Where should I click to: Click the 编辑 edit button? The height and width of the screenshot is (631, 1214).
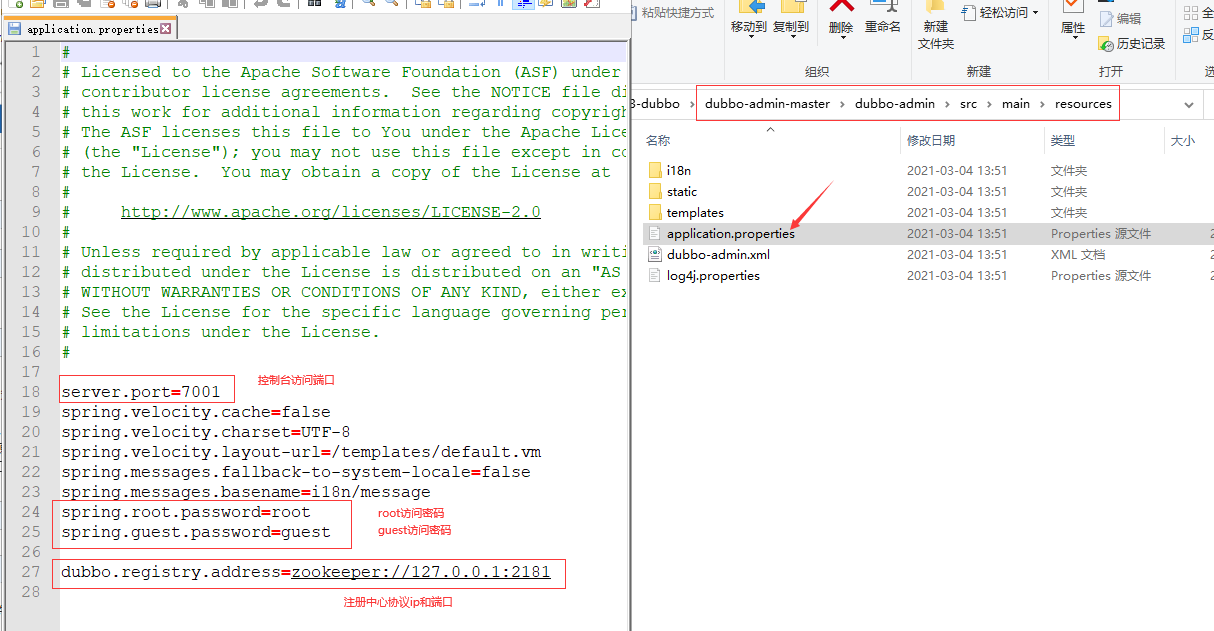1120,18
